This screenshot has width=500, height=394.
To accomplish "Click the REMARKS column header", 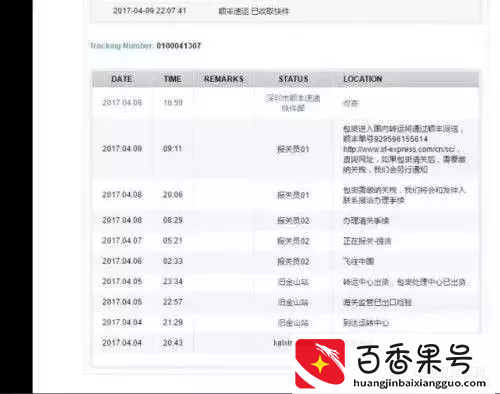I will [x=224, y=79].
